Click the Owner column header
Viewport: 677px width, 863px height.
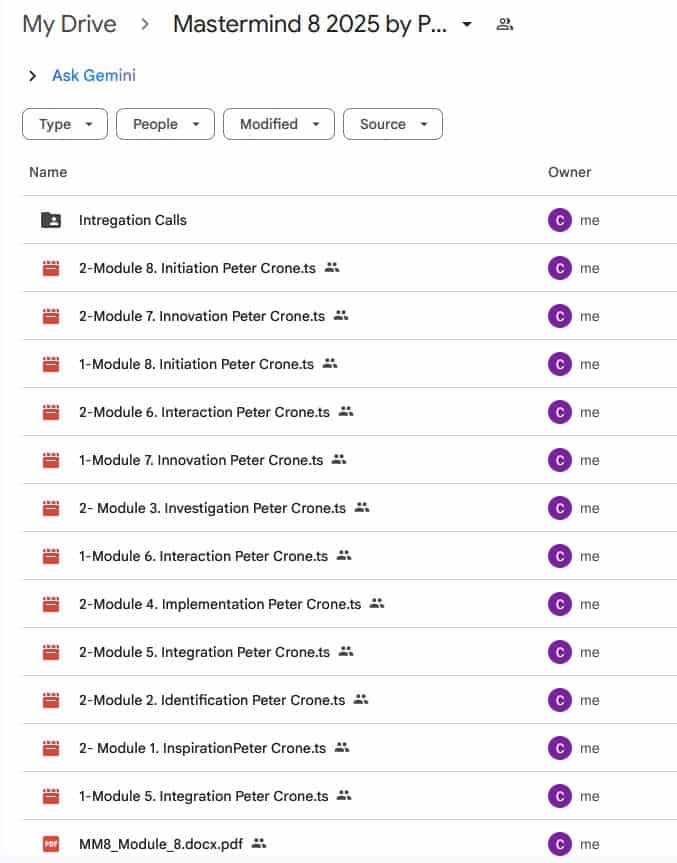[x=569, y=172]
